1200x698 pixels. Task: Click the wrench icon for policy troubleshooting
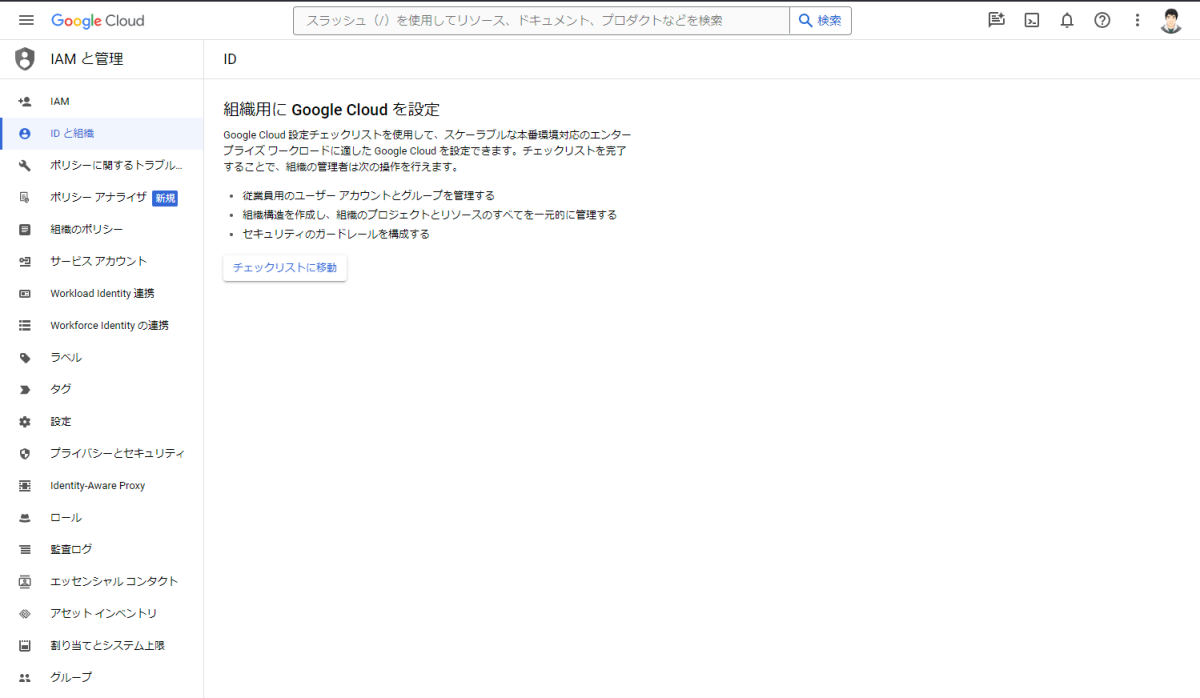click(x=25, y=165)
